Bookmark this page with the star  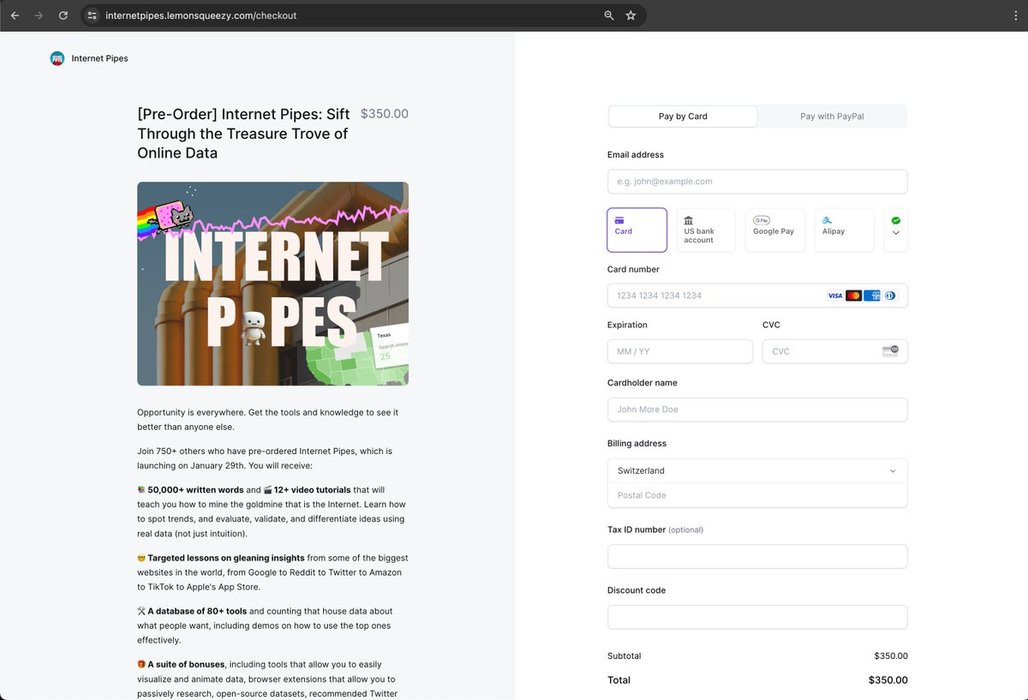click(x=631, y=15)
